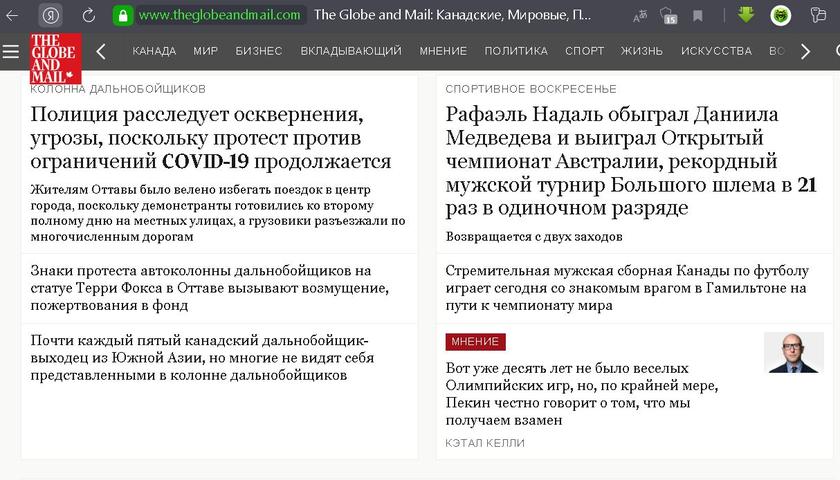Open the hamburger site menu
Screen dimensions: 840x480
click(11, 51)
